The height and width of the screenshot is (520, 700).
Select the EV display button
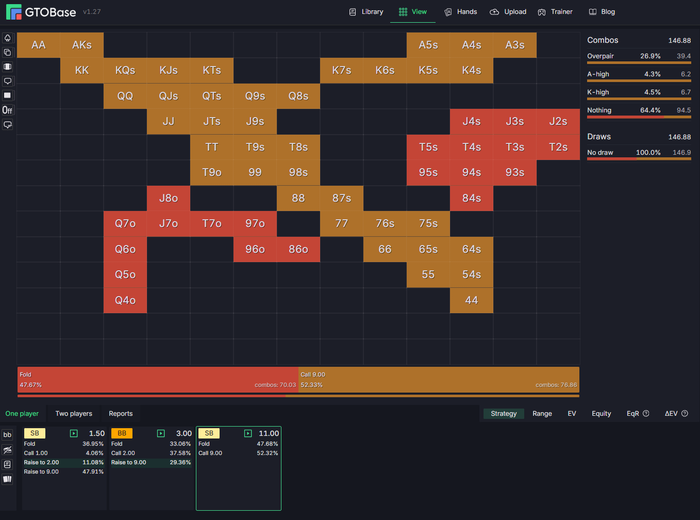pos(572,414)
